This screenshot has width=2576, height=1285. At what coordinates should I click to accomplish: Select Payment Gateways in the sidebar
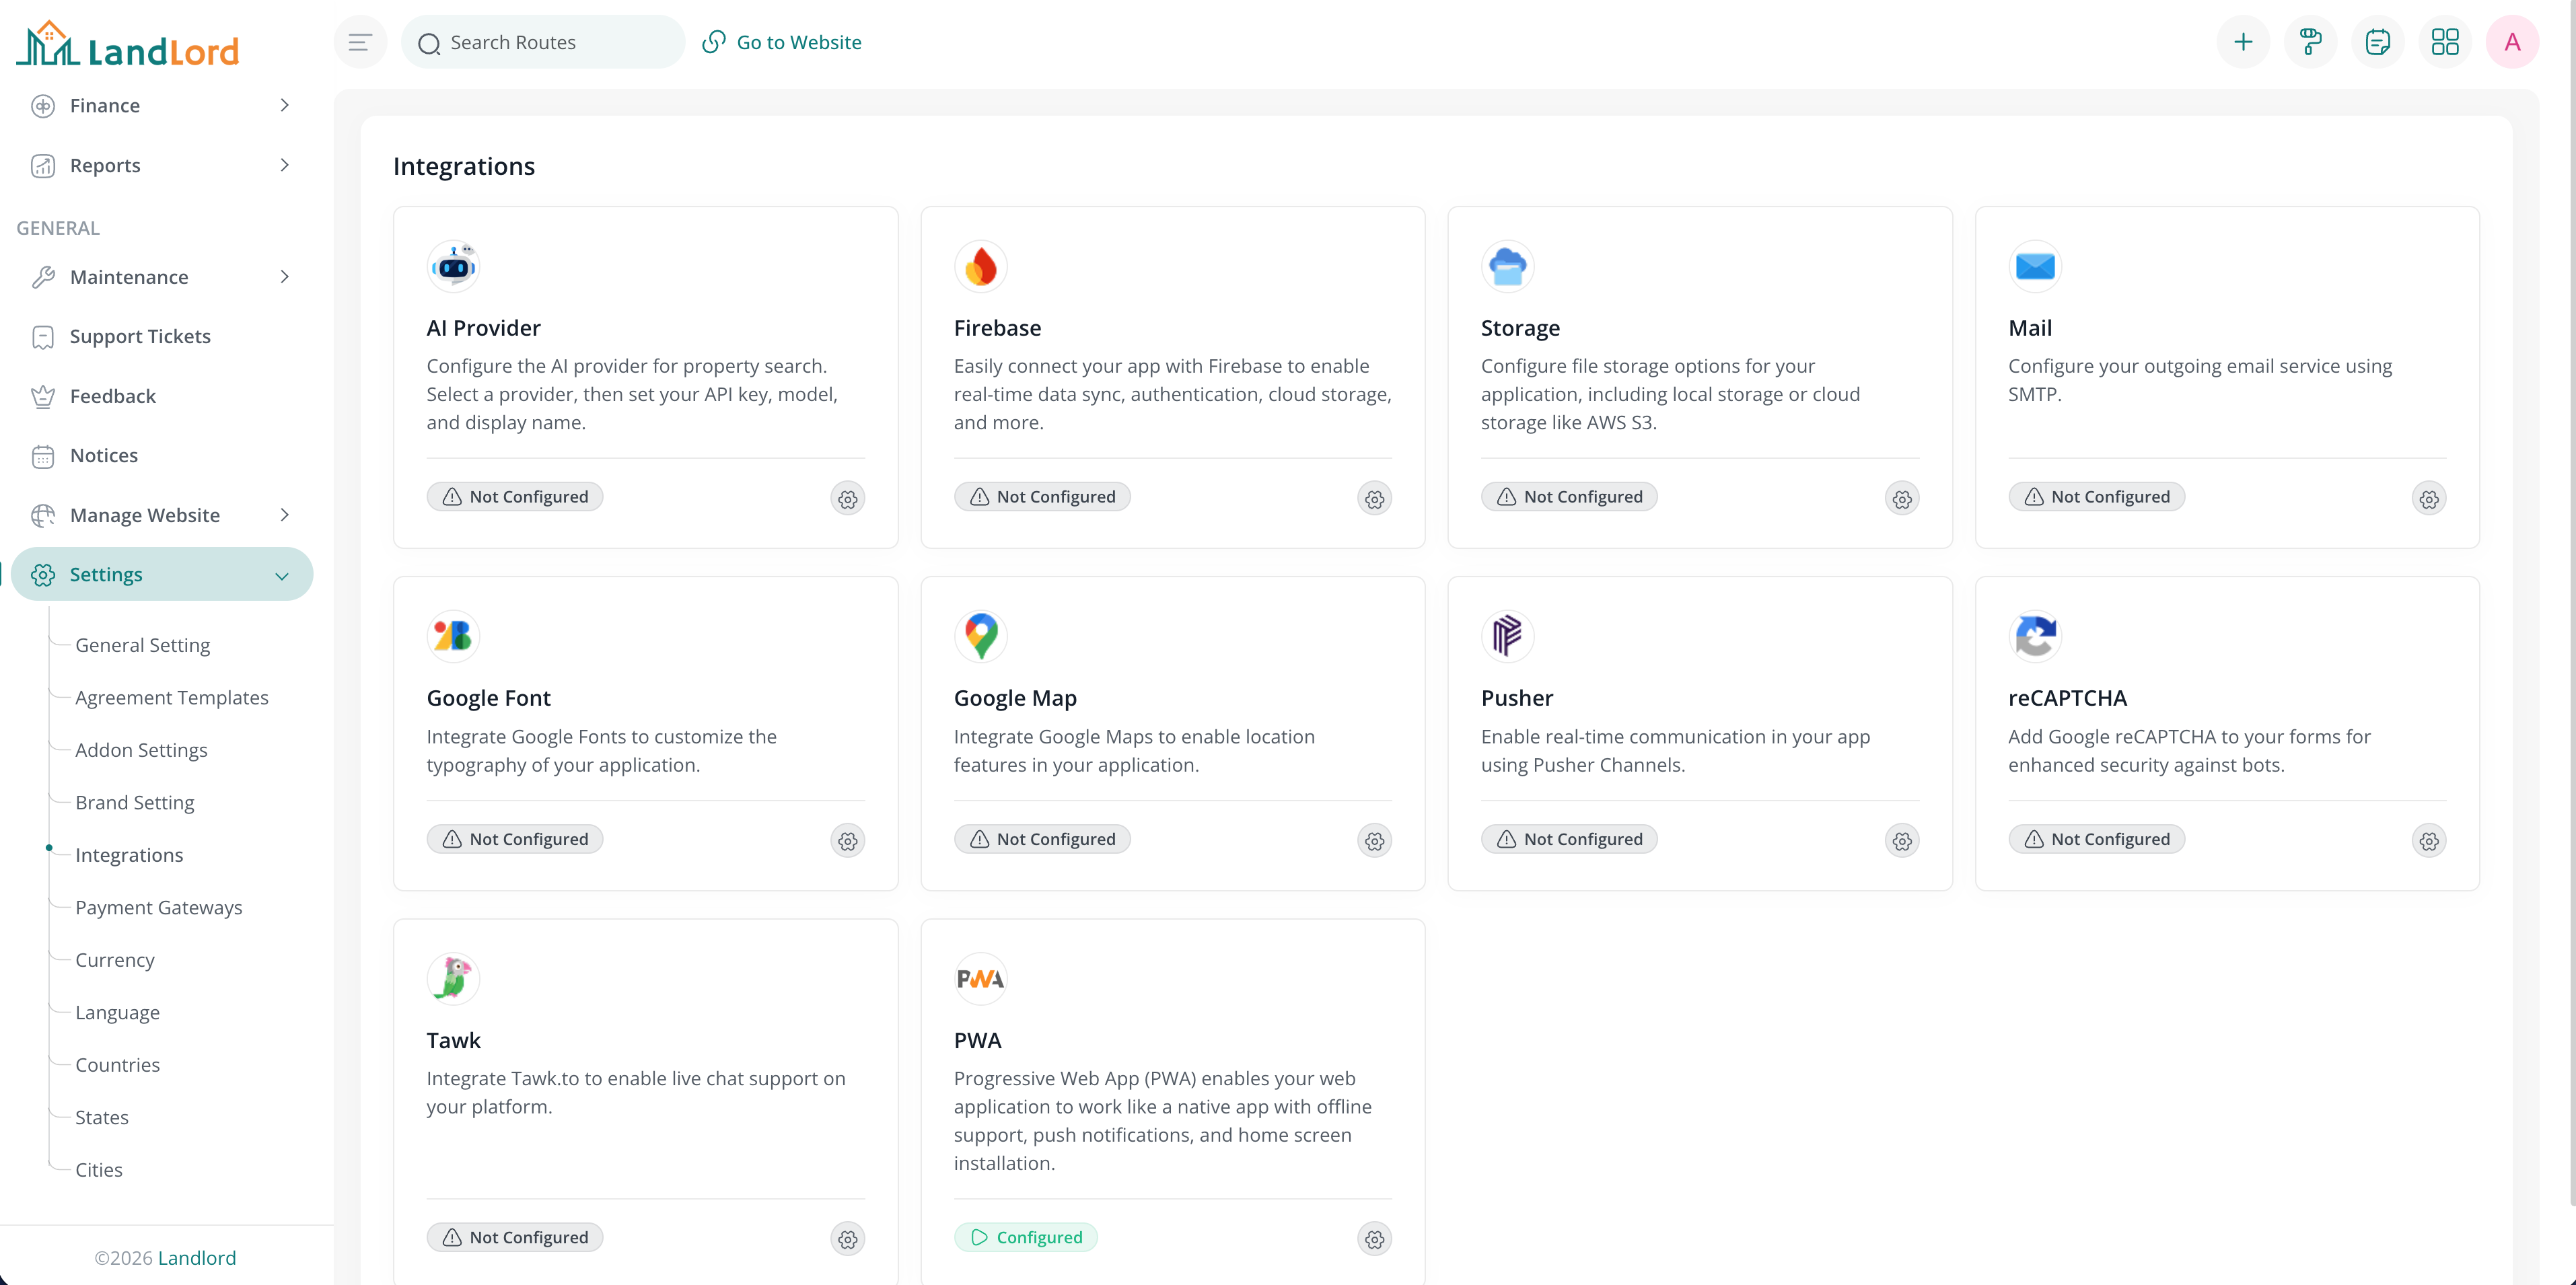(159, 908)
